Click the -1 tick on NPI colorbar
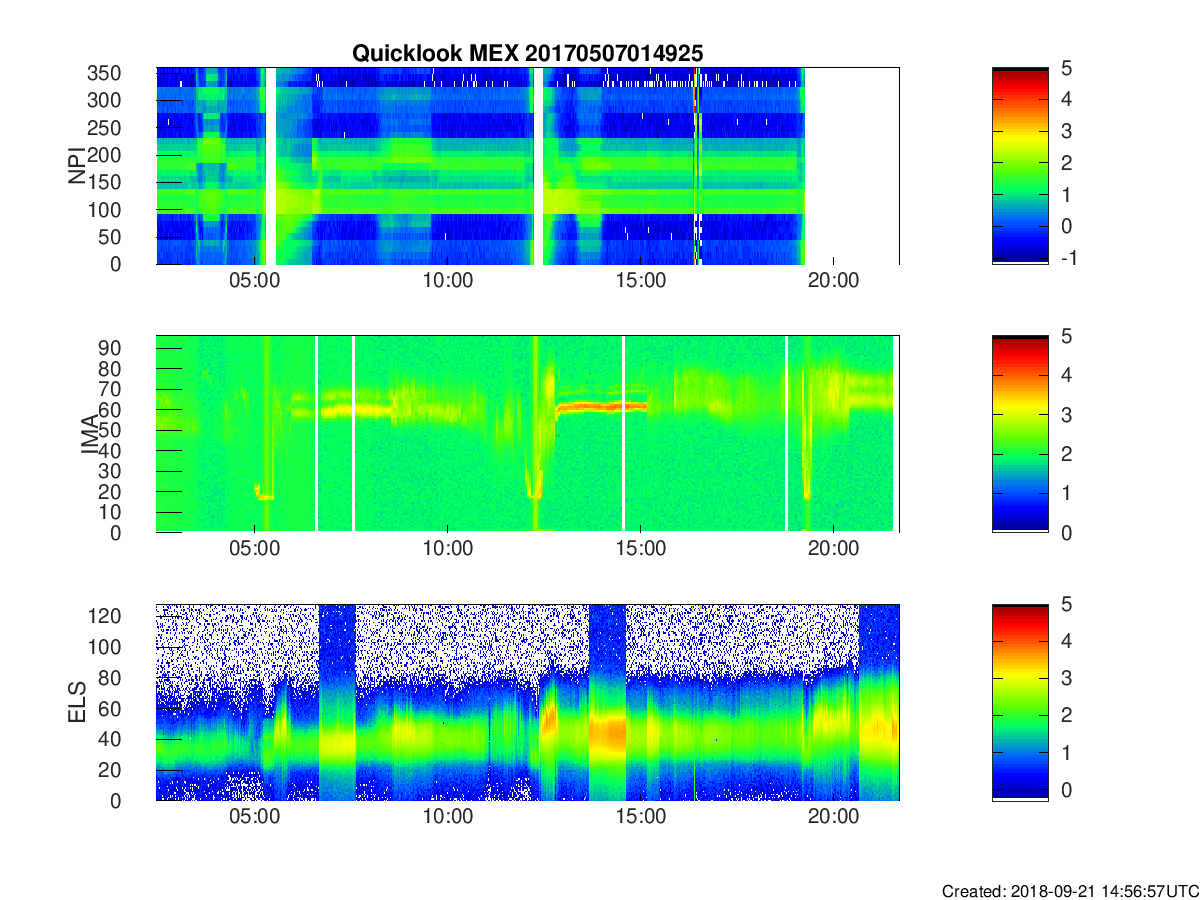The height and width of the screenshot is (900, 1200). (x=1071, y=258)
